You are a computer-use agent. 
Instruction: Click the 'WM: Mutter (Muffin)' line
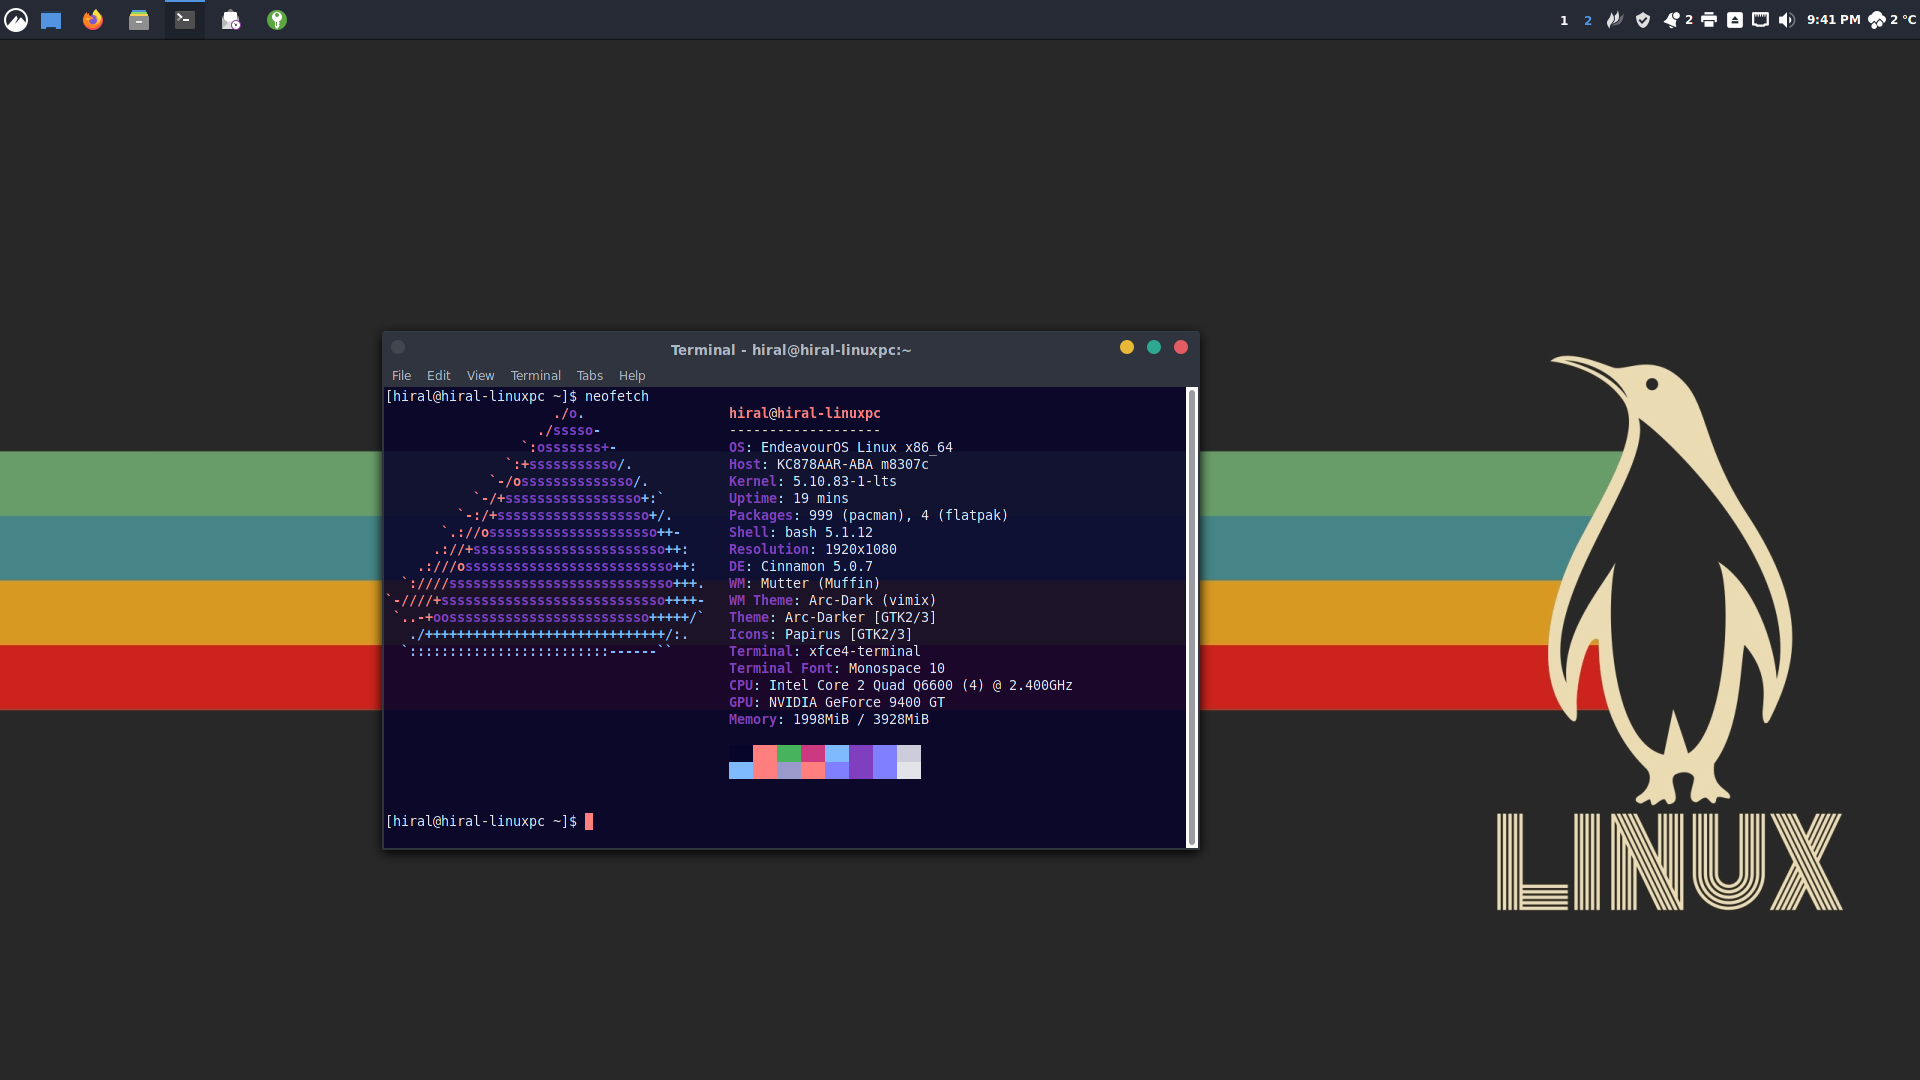pyautogui.click(x=805, y=584)
